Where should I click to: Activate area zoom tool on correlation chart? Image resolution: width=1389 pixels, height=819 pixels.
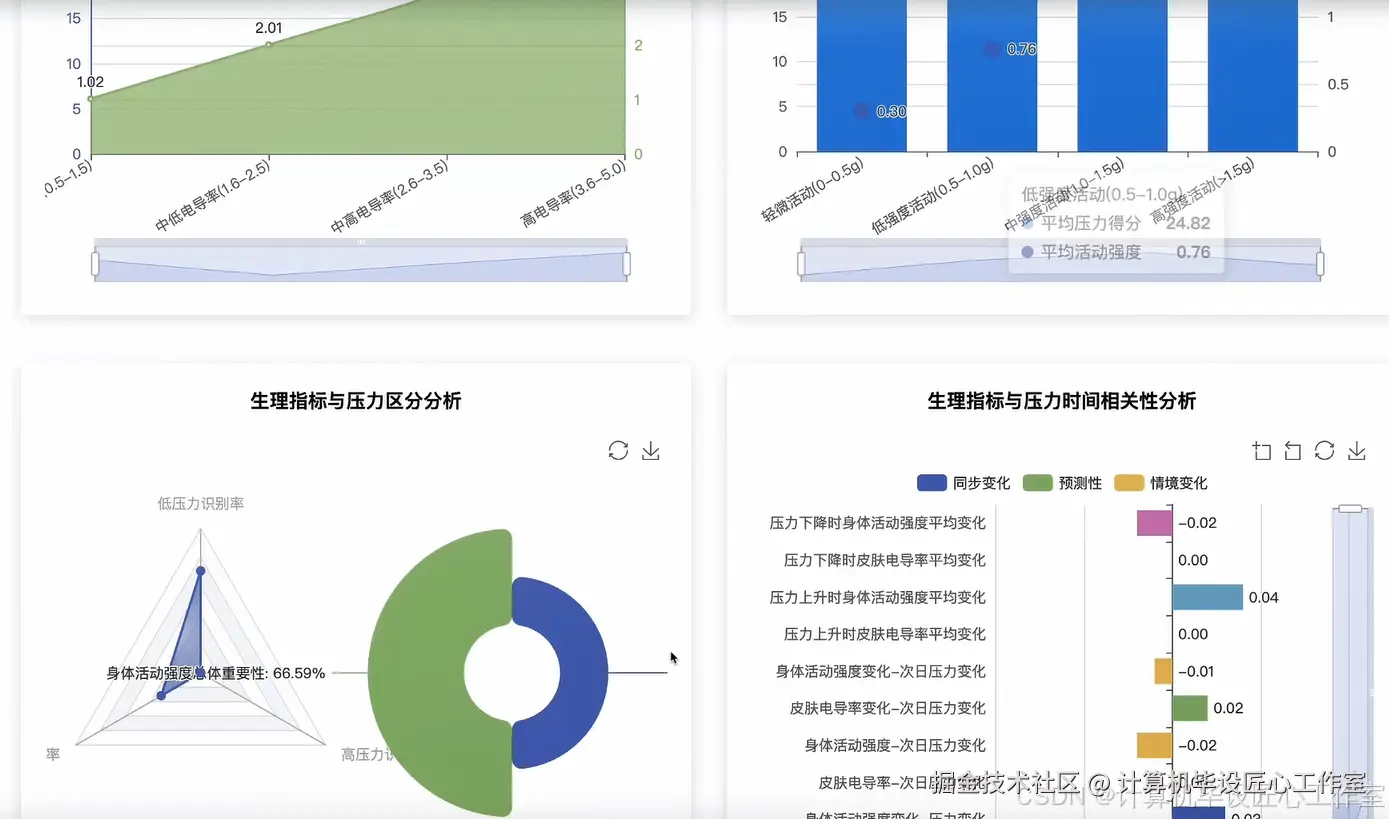pyautogui.click(x=1261, y=450)
